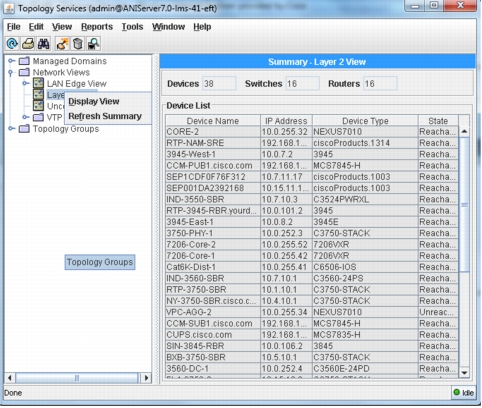
Task: Click the Switches count field
Action: [x=303, y=83]
